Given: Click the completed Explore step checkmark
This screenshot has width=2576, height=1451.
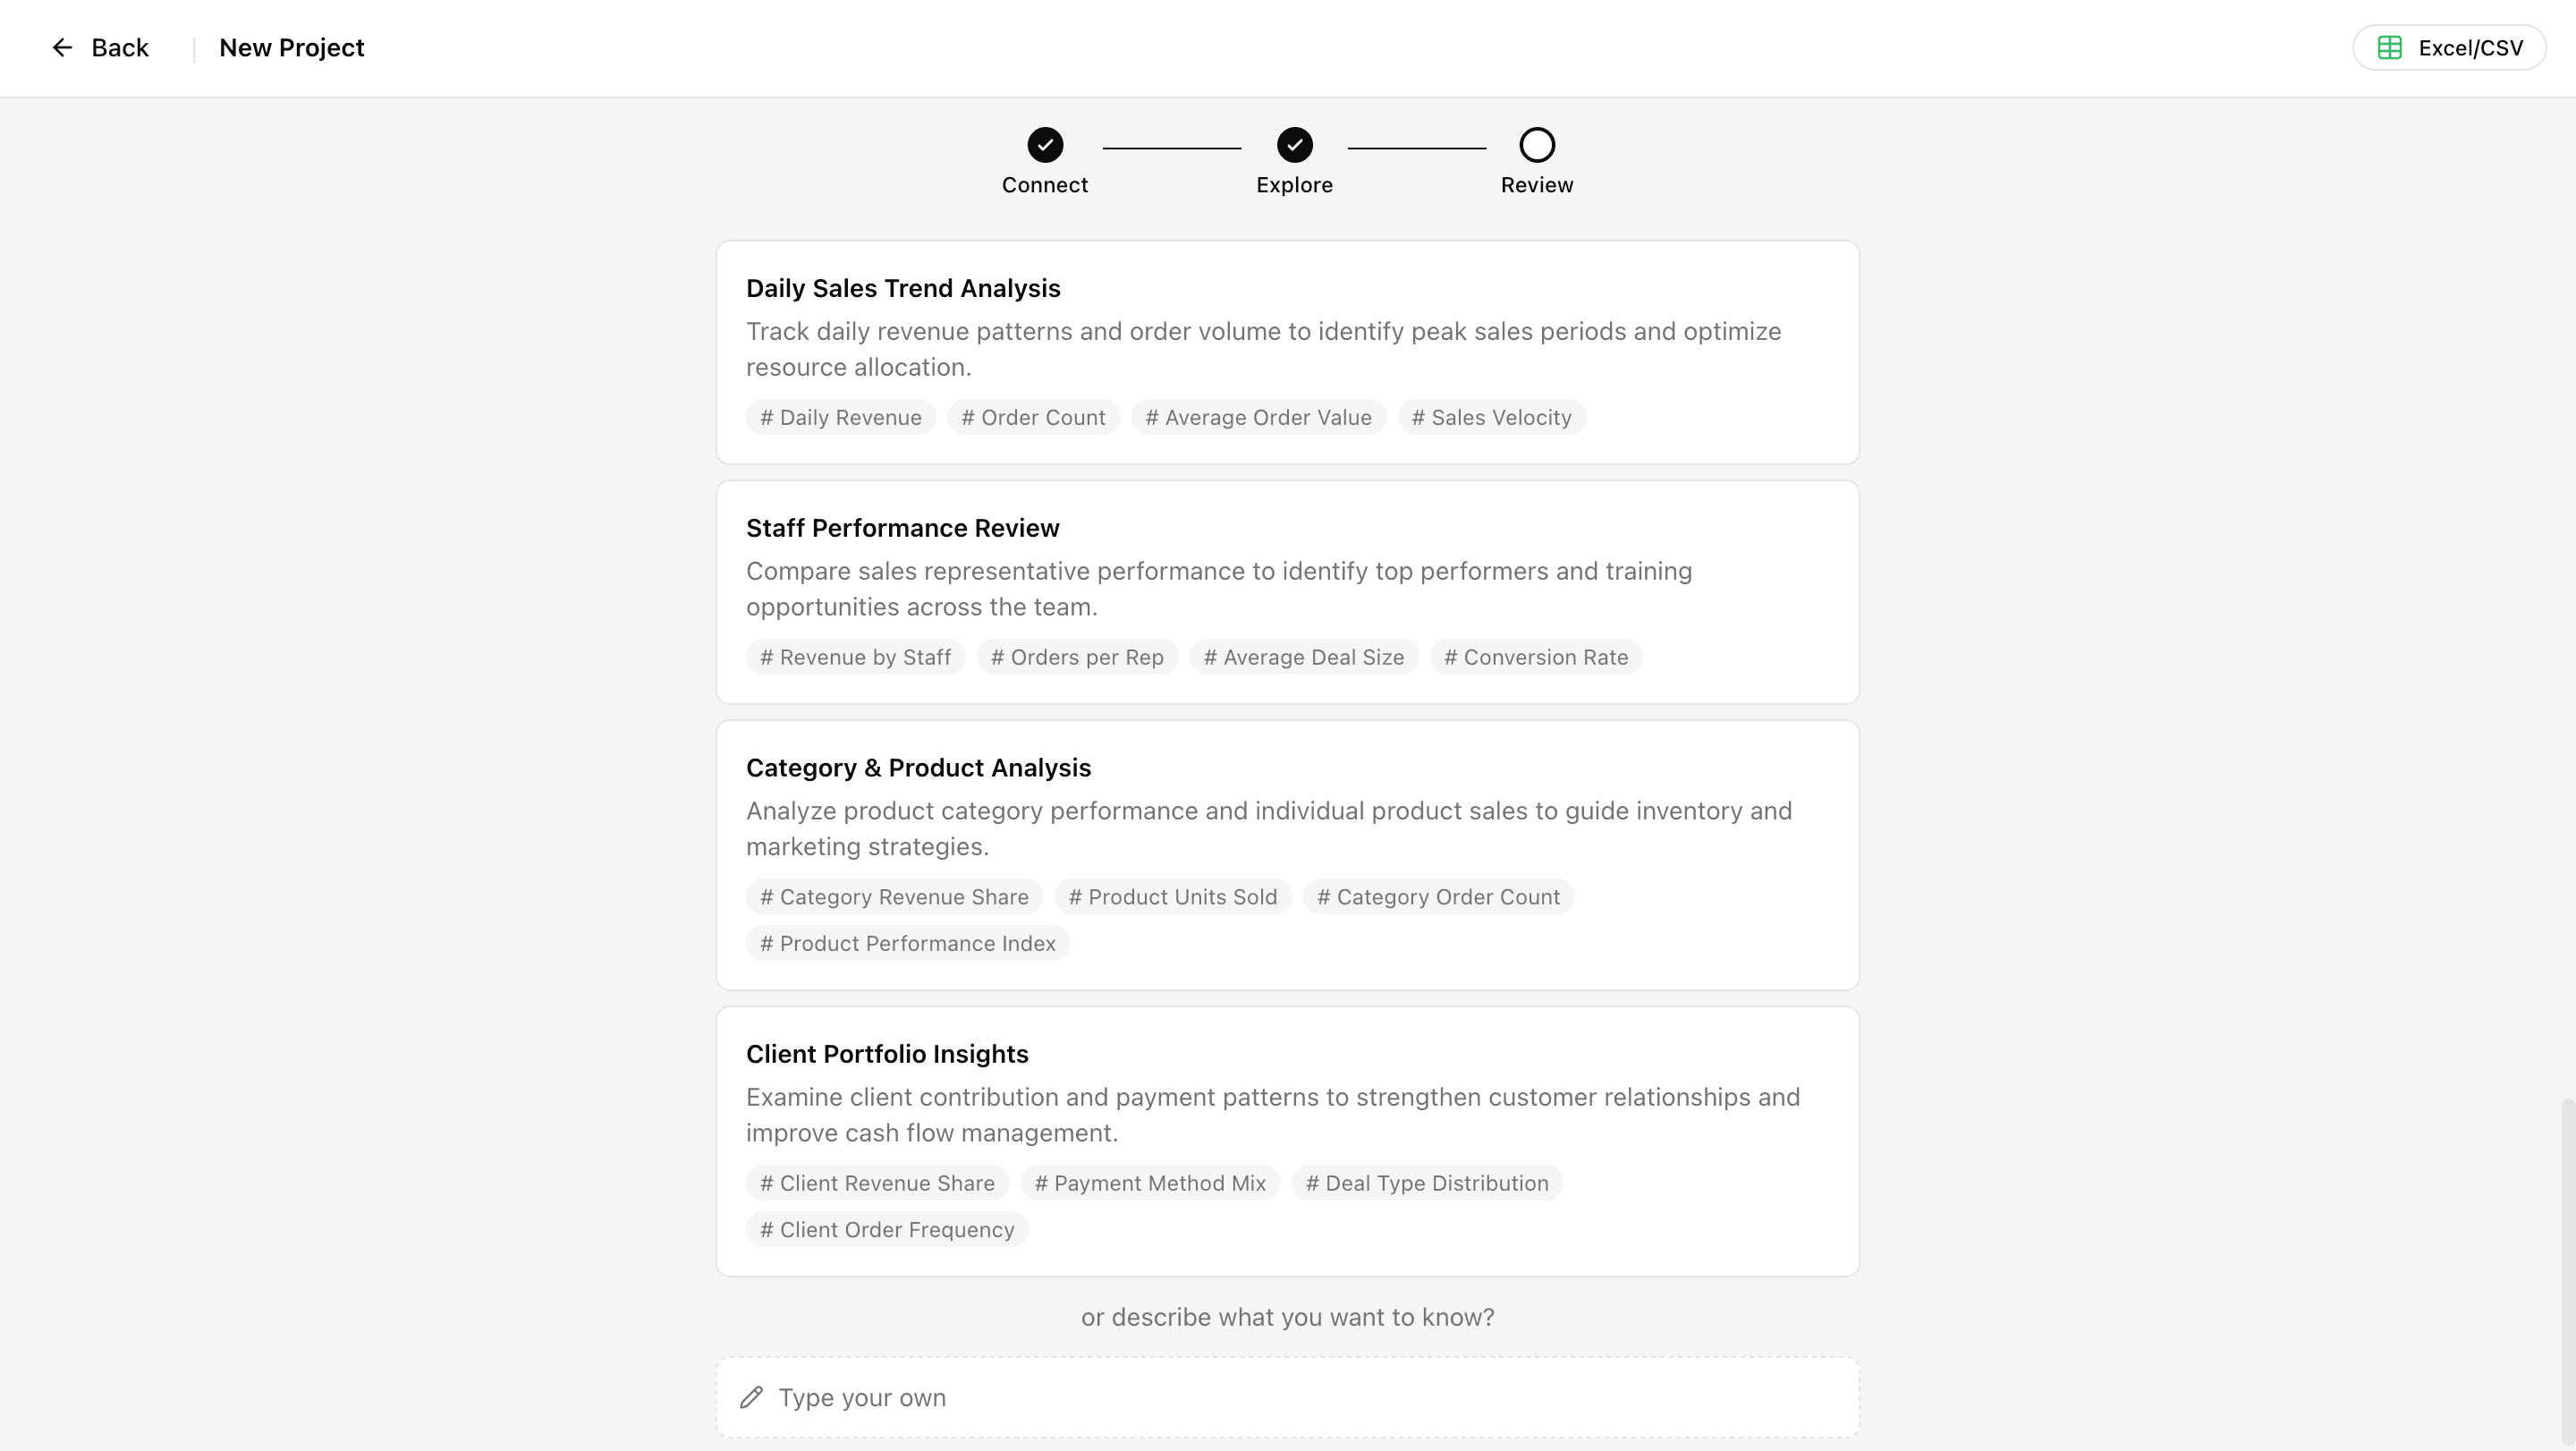Looking at the screenshot, I should coord(1295,145).
